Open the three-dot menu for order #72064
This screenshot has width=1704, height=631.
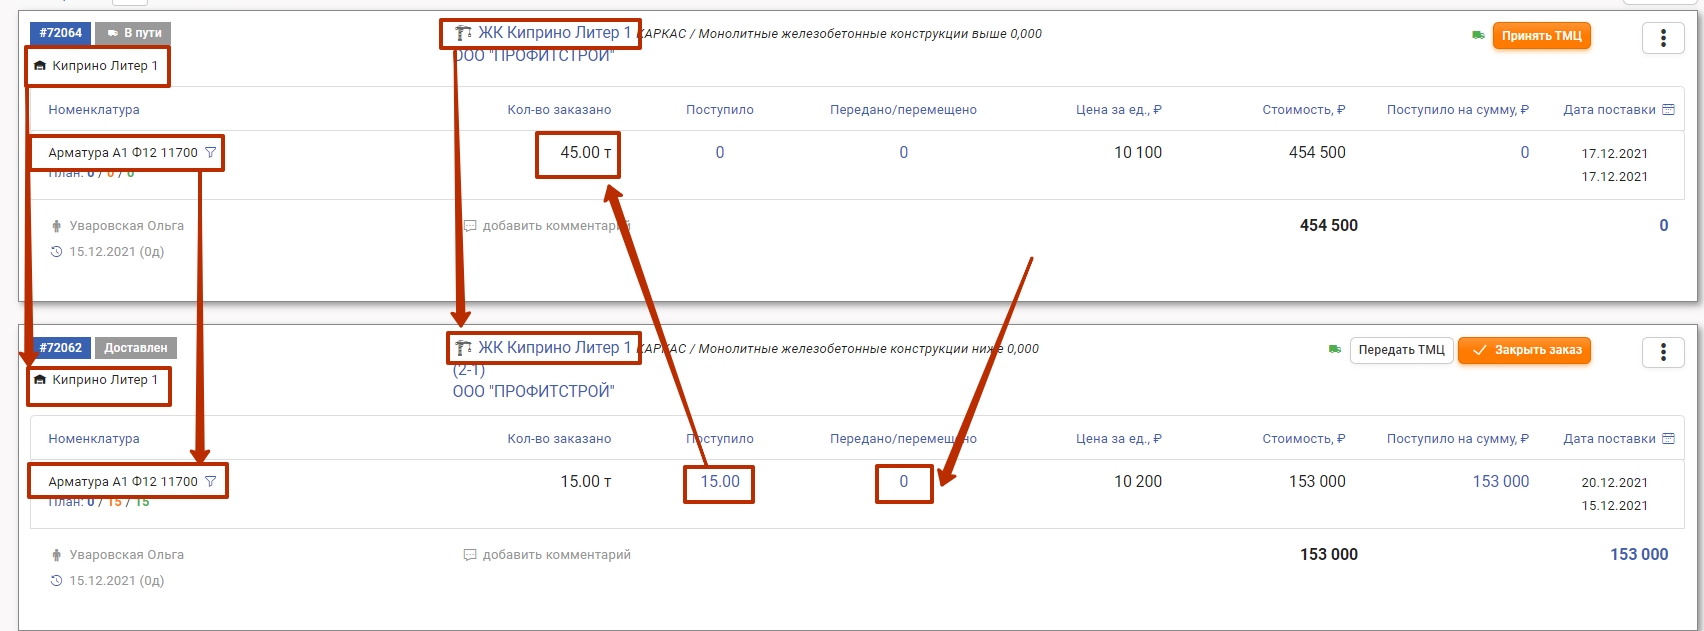tap(1663, 38)
